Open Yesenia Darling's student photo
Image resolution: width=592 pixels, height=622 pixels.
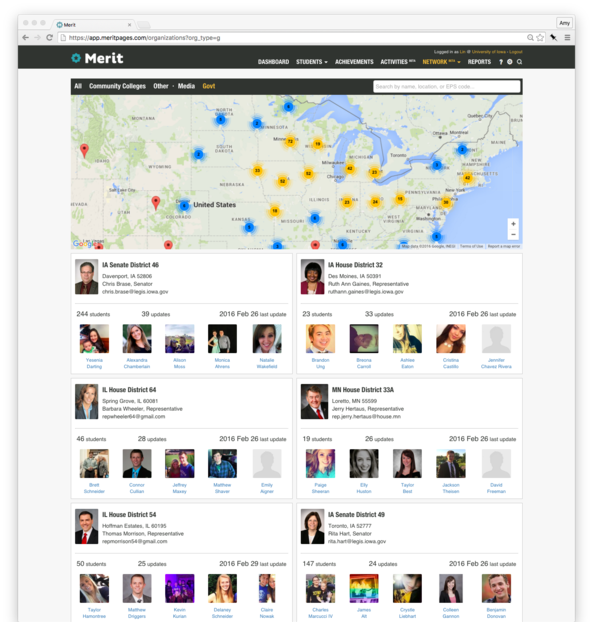(94, 339)
